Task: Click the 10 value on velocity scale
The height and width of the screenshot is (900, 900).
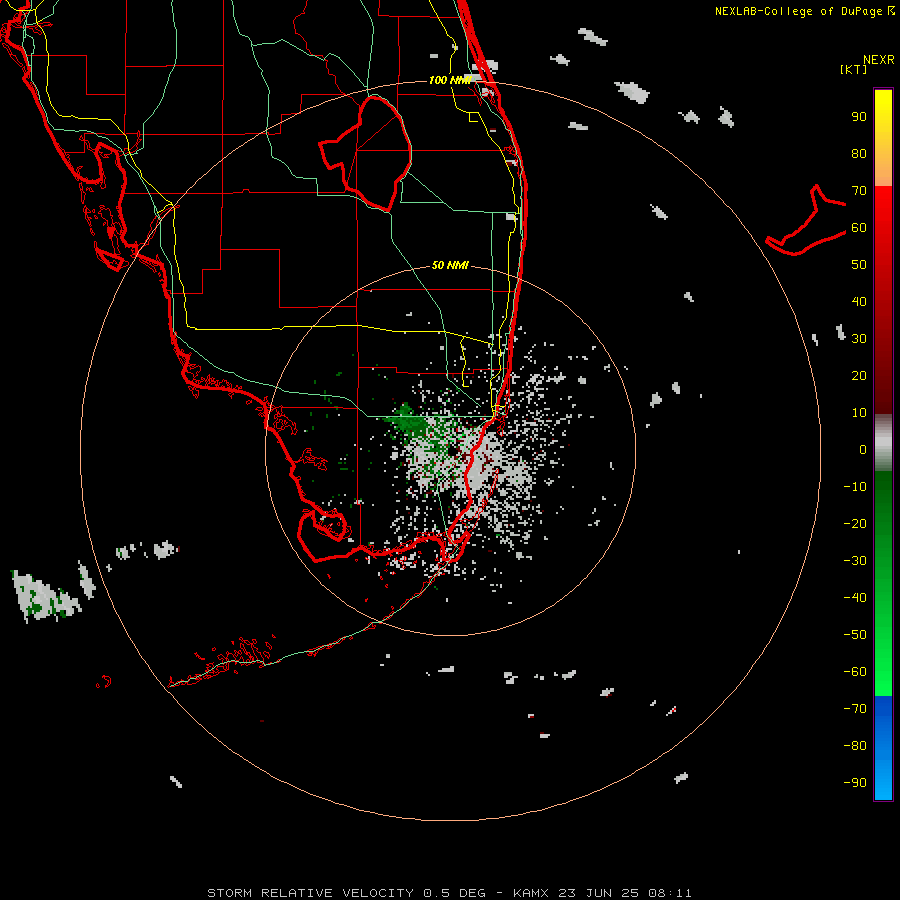Action: 859,413
